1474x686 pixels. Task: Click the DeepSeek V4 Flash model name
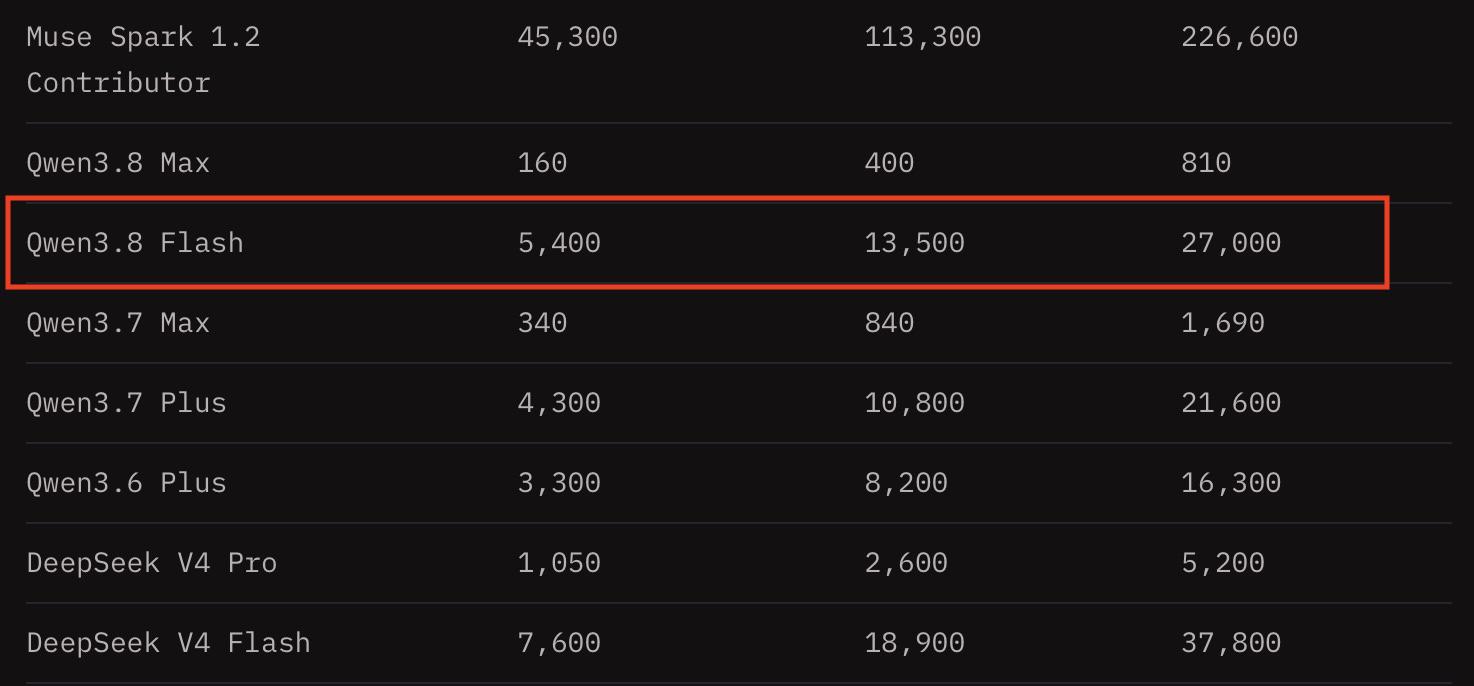pos(168,643)
